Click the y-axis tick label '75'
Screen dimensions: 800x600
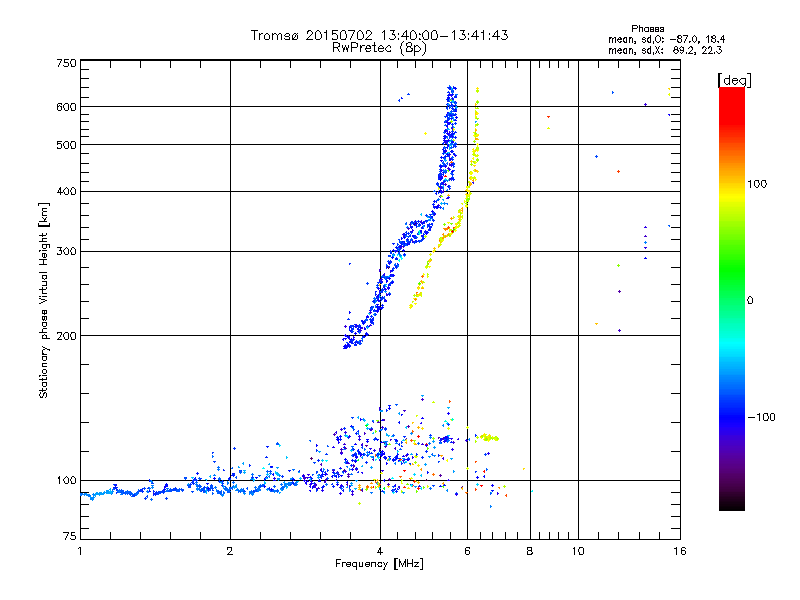(70, 536)
